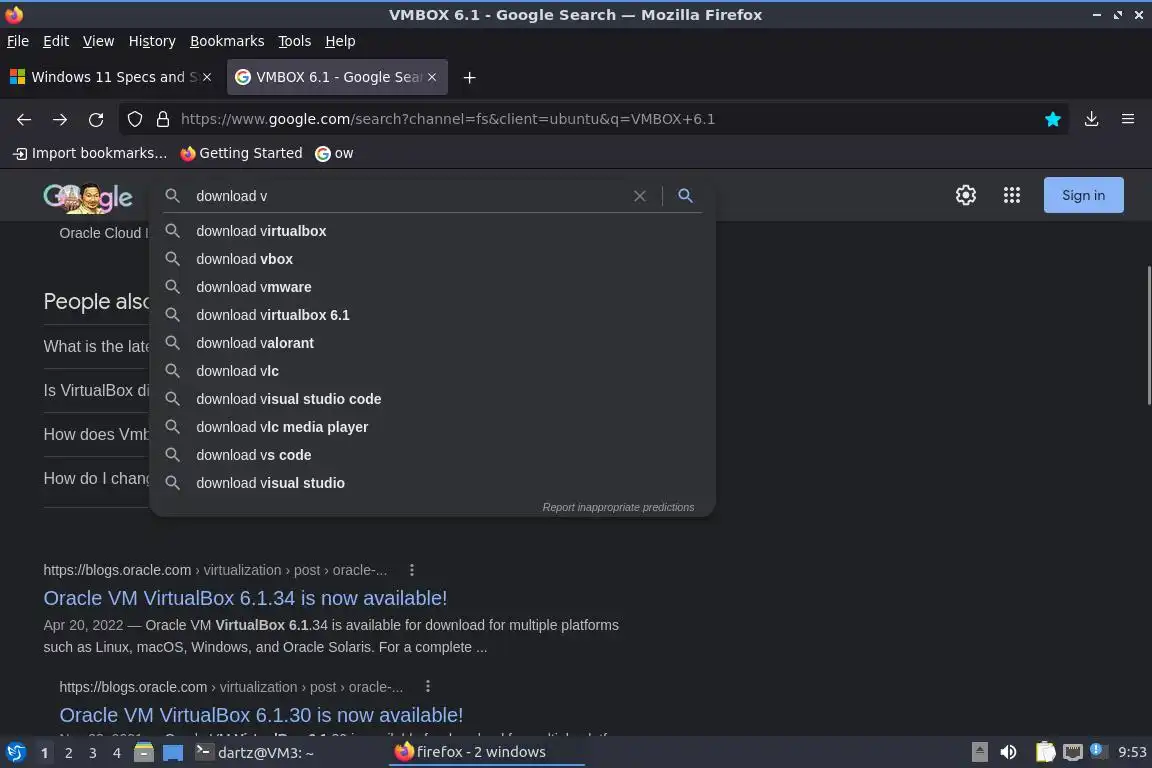This screenshot has width=1152, height=768.
Task: Open options for VirtualBox 6.1.34 result
Action: tap(411, 570)
